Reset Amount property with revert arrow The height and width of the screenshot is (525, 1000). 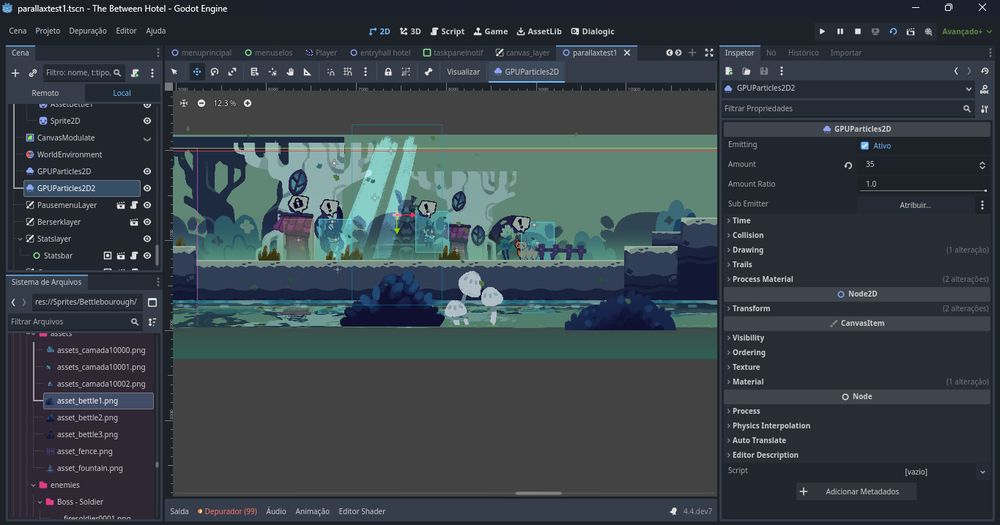point(848,165)
